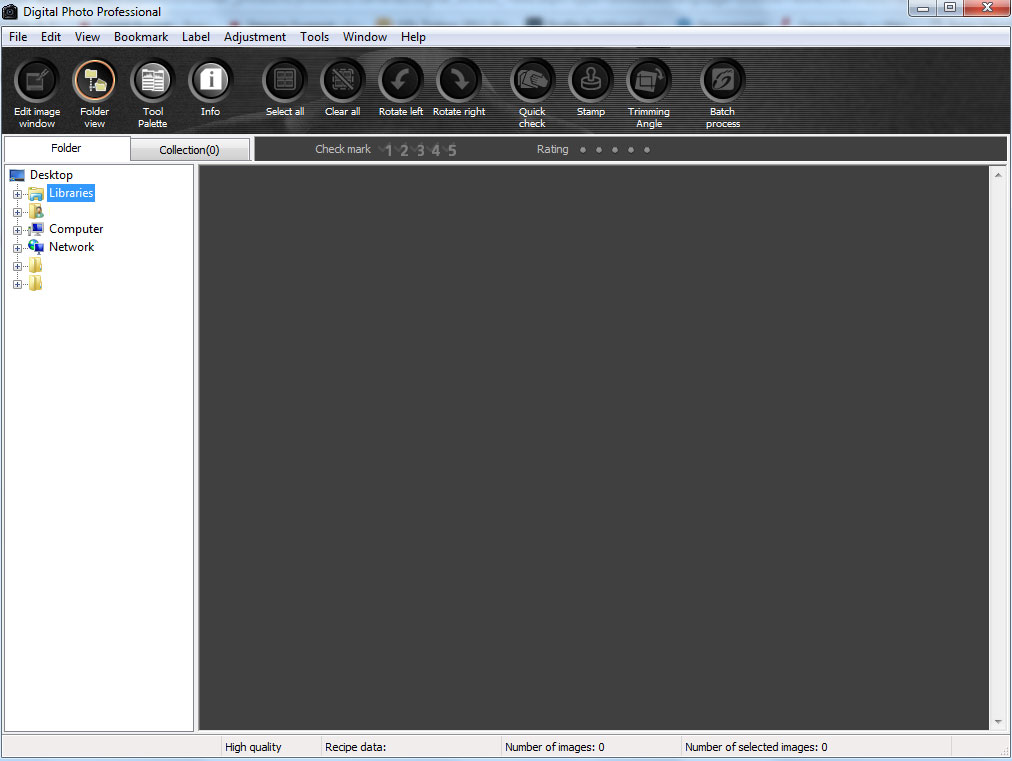Click the Select all toolbar icon
This screenshot has height=761, width=1012.
point(284,82)
